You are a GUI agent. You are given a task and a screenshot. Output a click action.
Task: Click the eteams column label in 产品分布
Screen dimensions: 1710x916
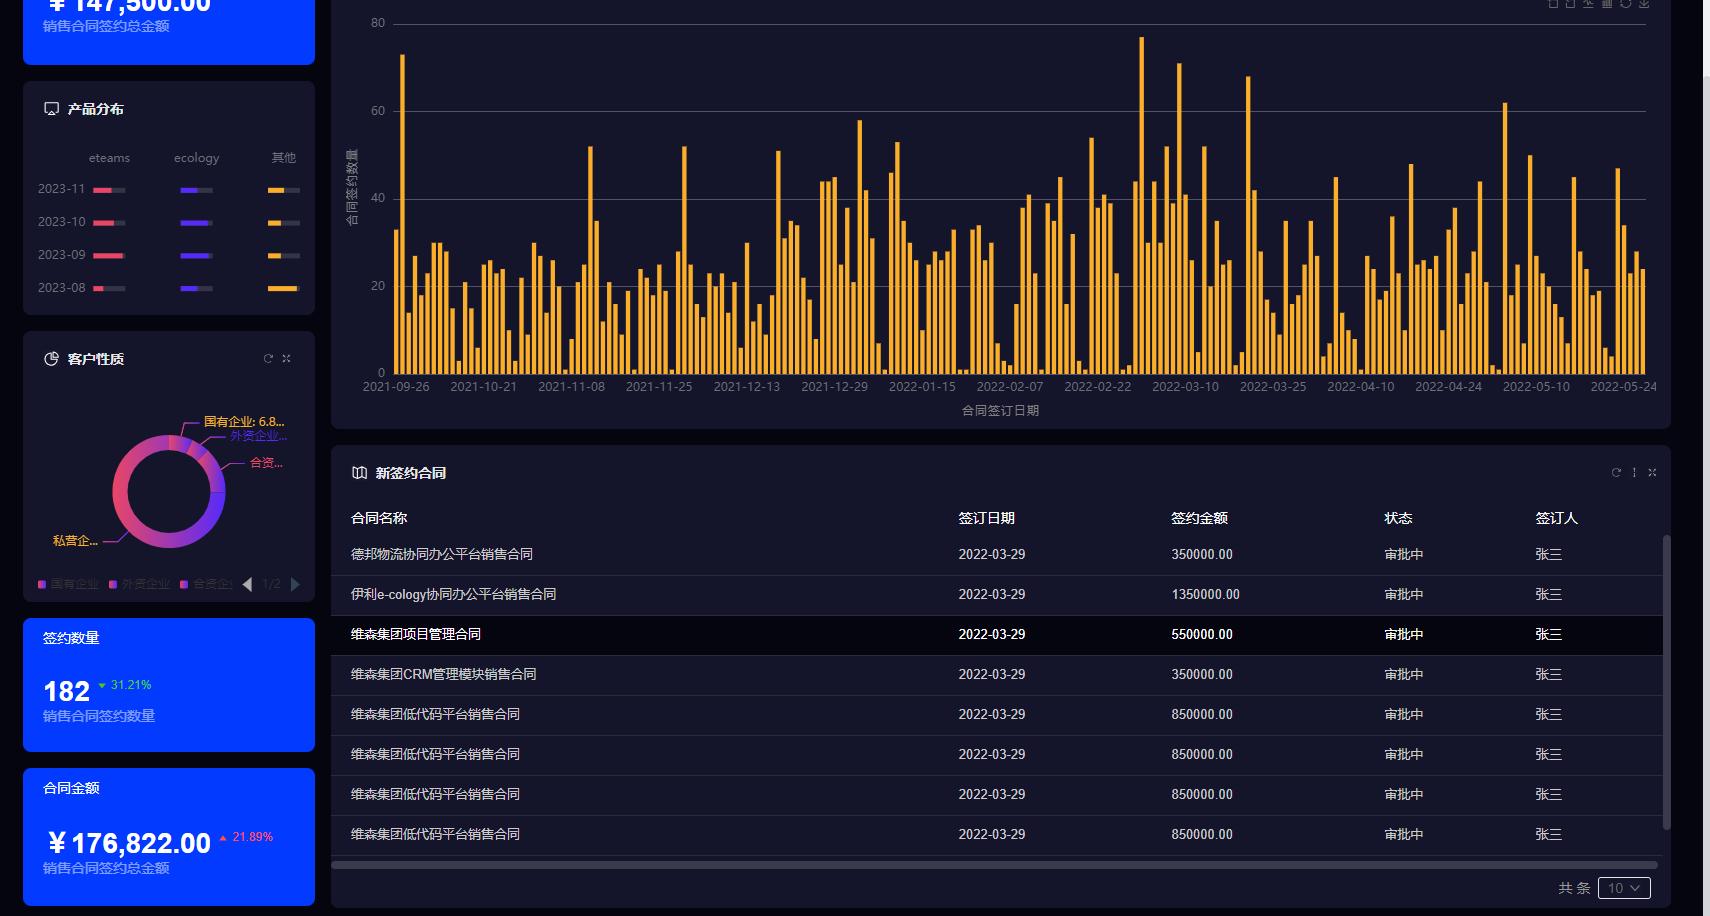tap(109, 158)
